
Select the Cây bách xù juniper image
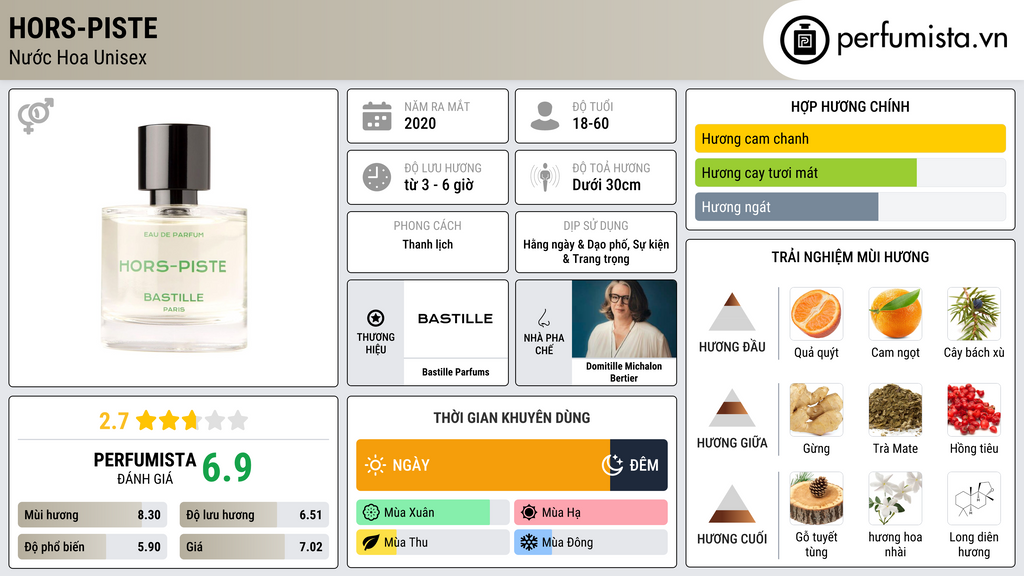974,313
